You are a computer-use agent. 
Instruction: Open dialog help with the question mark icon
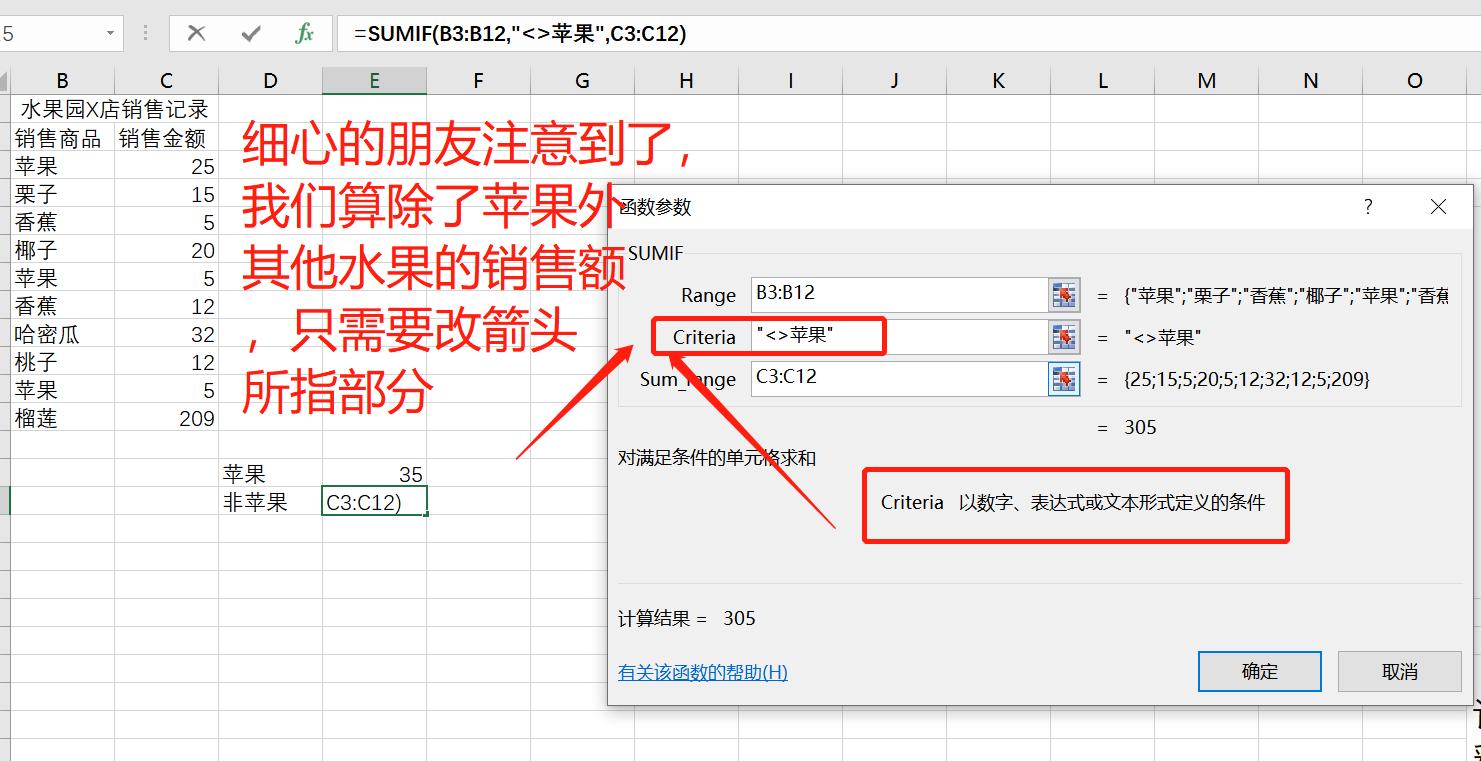click(x=1366, y=207)
